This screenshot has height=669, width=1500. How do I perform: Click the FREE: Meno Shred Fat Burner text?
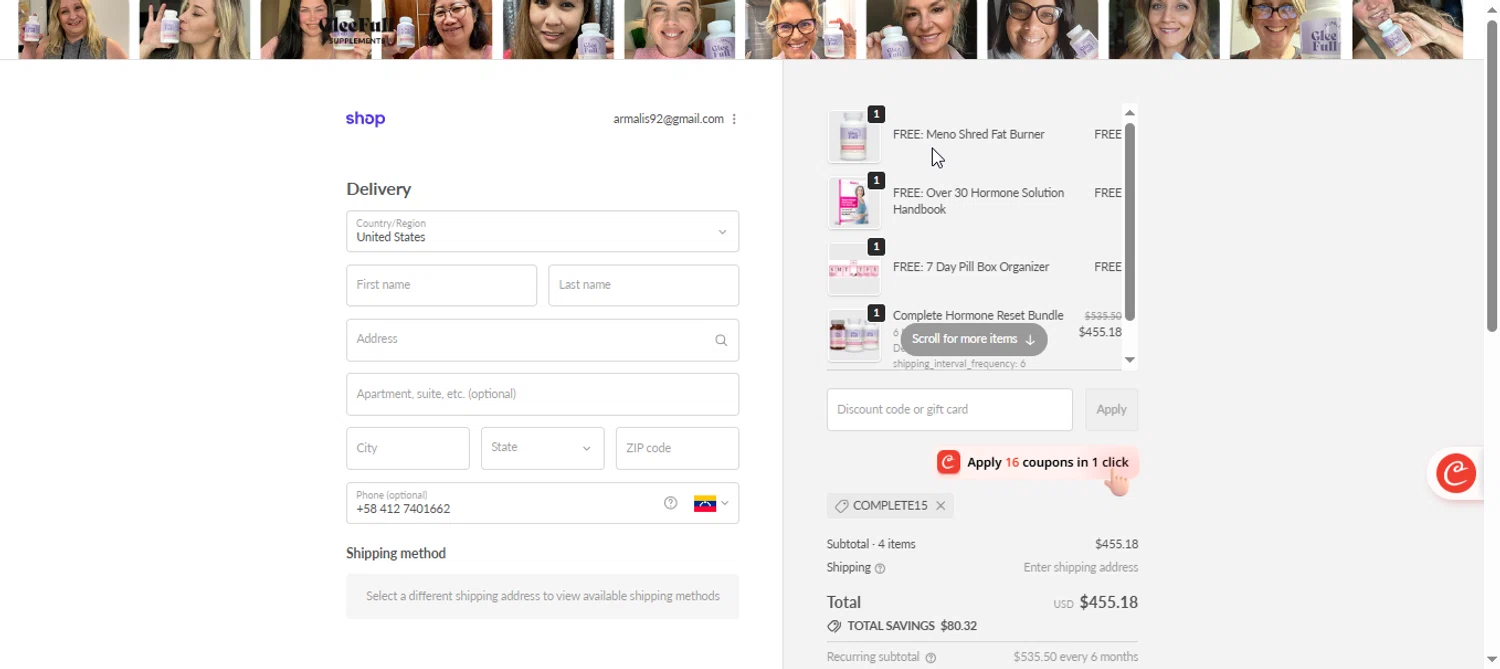coord(968,134)
